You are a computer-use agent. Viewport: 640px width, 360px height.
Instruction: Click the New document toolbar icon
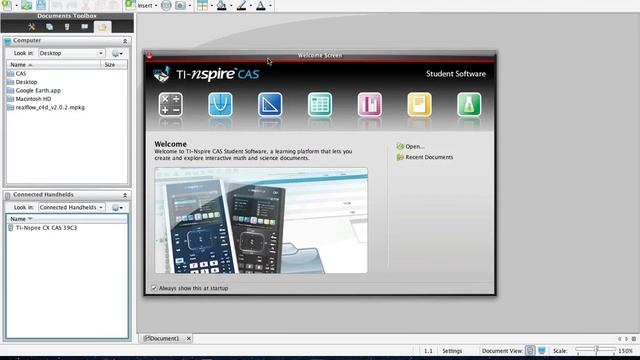[7, 5]
